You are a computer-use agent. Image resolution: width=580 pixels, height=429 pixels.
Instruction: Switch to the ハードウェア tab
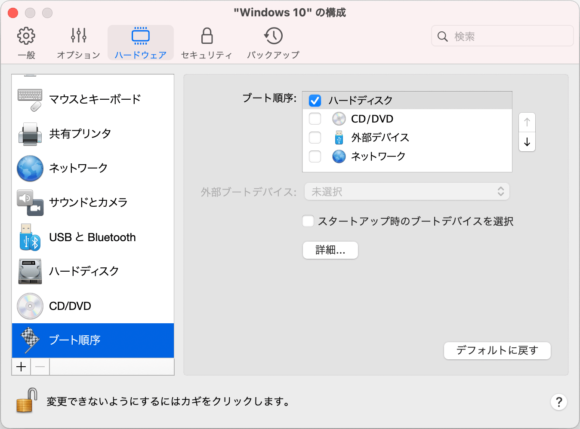coord(141,43)
